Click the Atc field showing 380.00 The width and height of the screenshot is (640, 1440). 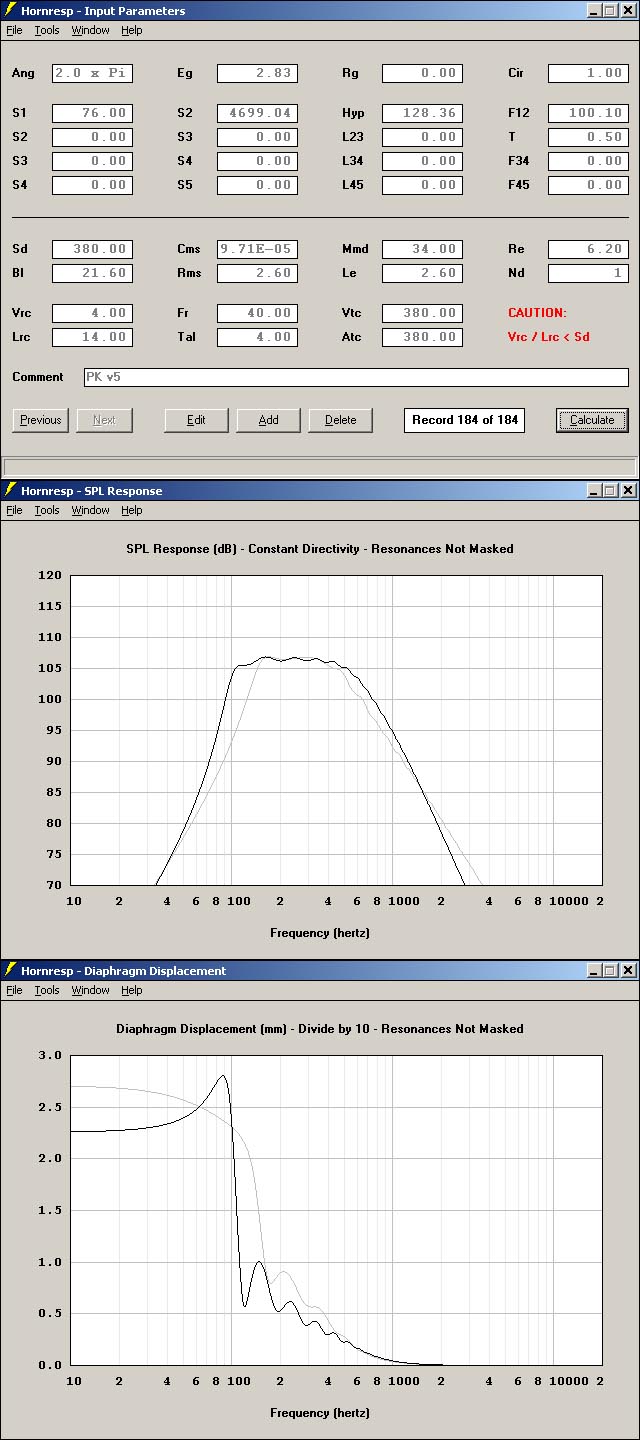(422, 337)
